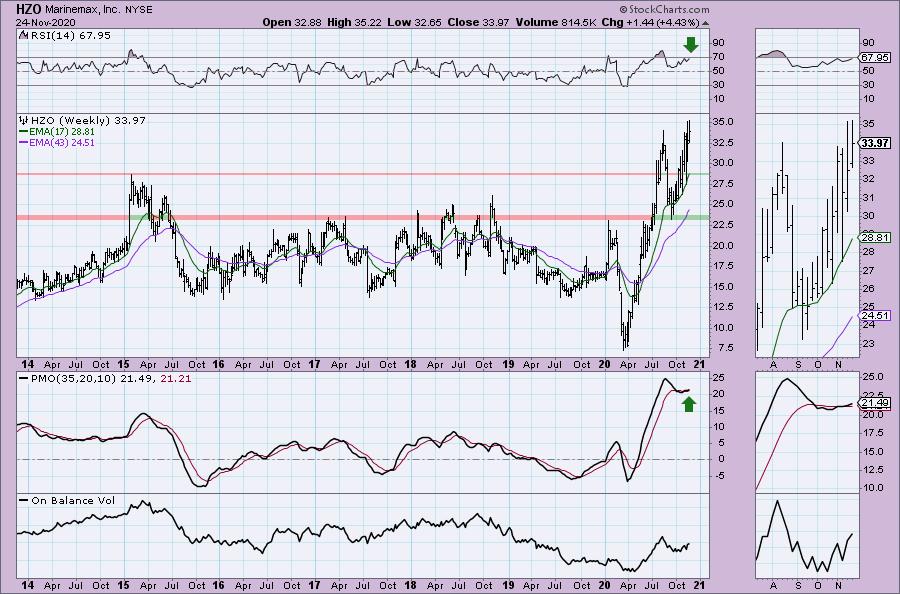Screen dimensions: 900x594
Task: Click the Close 33.97 value in header
Action: pyautogui.click(x=479, y=22)
